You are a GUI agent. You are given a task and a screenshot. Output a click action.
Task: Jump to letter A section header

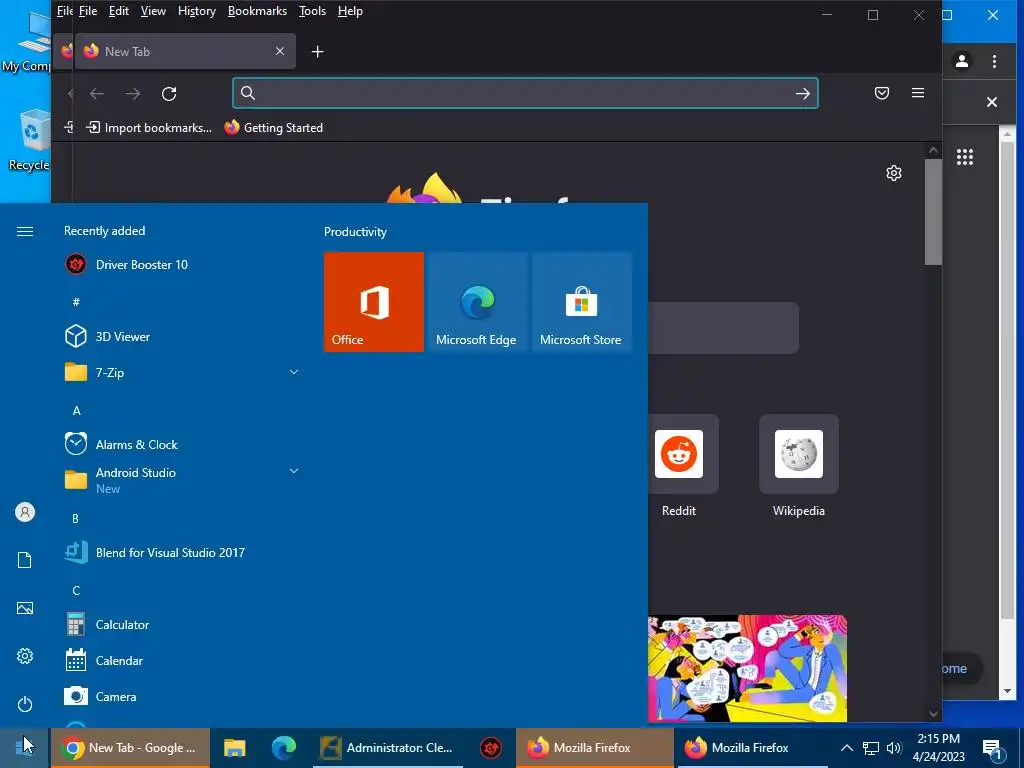76,411
